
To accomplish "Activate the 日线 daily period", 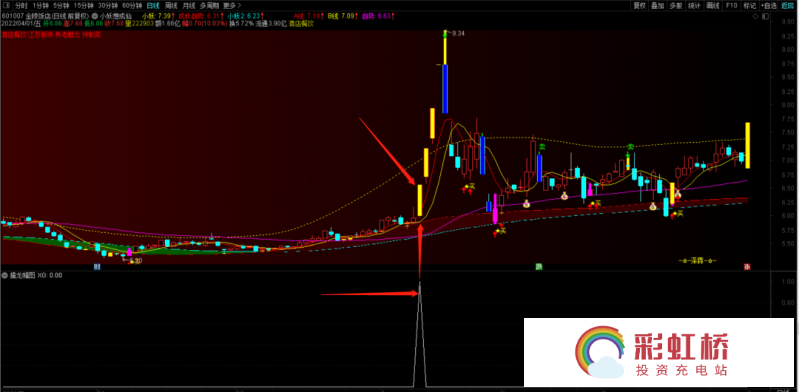I will click(153, 5).
